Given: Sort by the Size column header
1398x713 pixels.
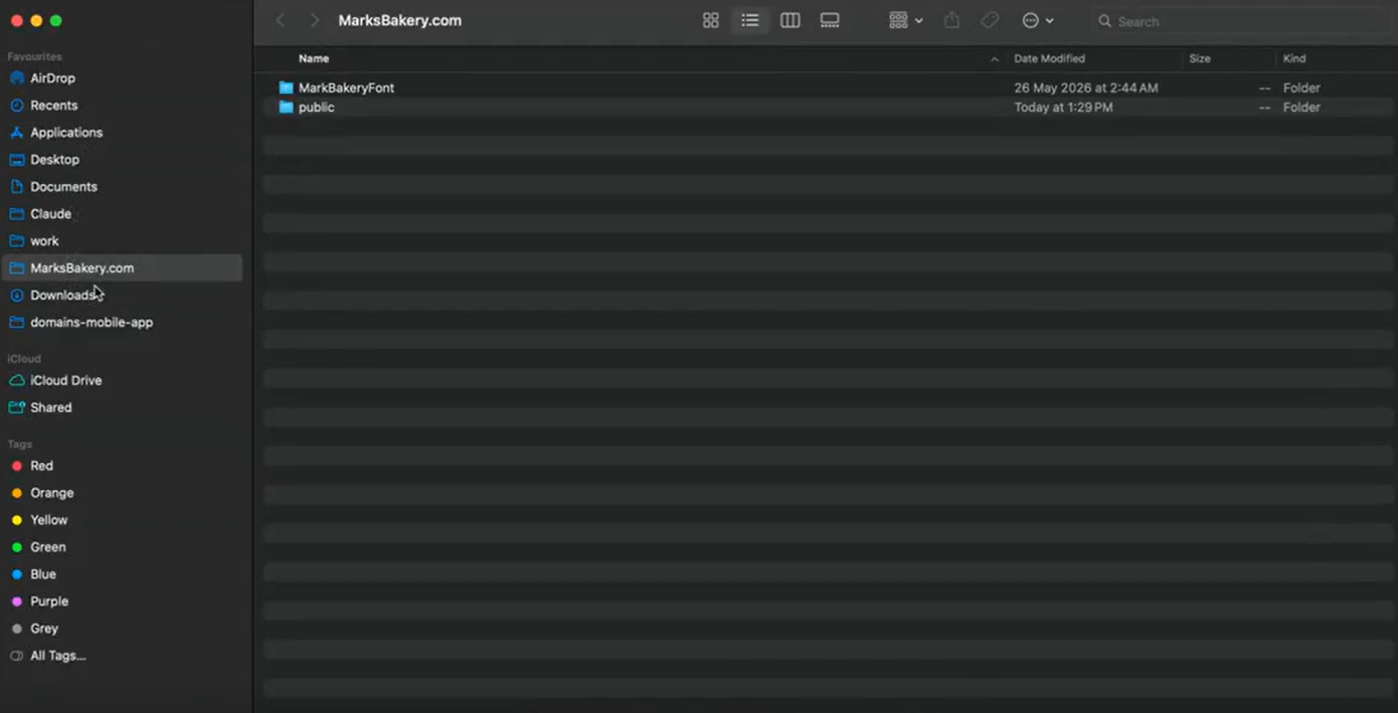Looking at the screenshot, I should click(x=1200, y=59).
